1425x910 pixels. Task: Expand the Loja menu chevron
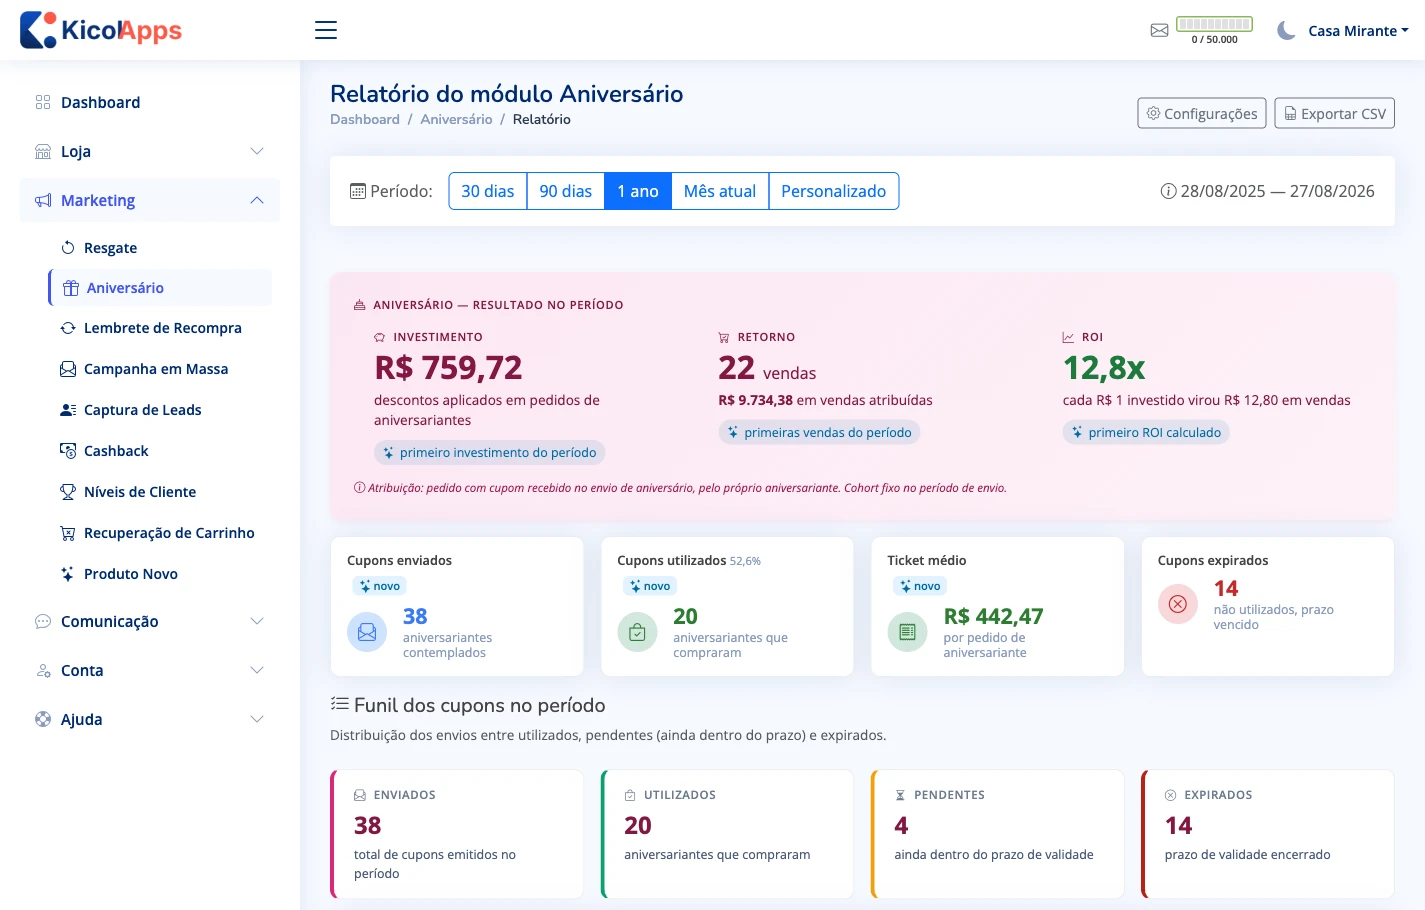tap(257, 151)
